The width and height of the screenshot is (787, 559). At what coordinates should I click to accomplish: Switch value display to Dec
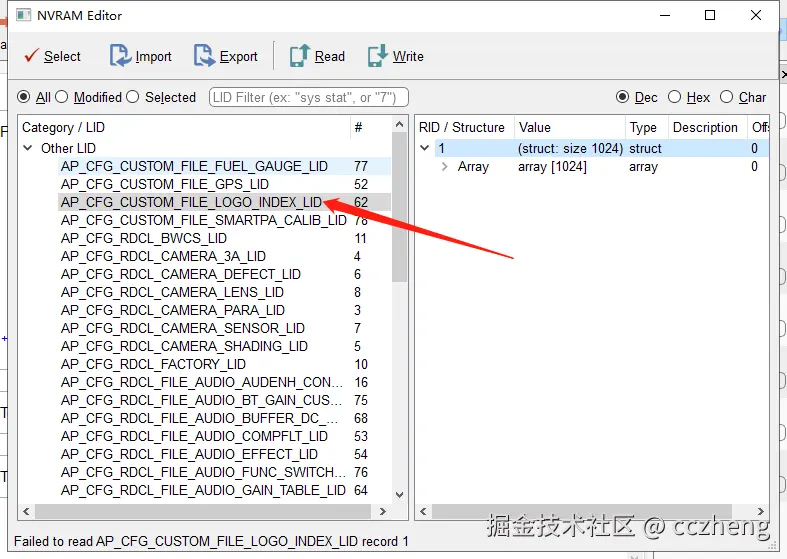point(622,97)
